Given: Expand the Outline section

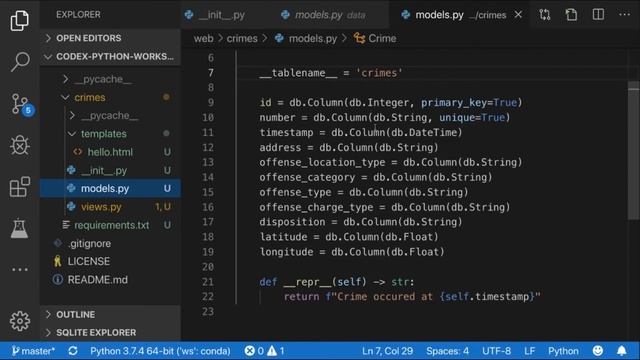Looking at the screenshot, I should point(110,315).
